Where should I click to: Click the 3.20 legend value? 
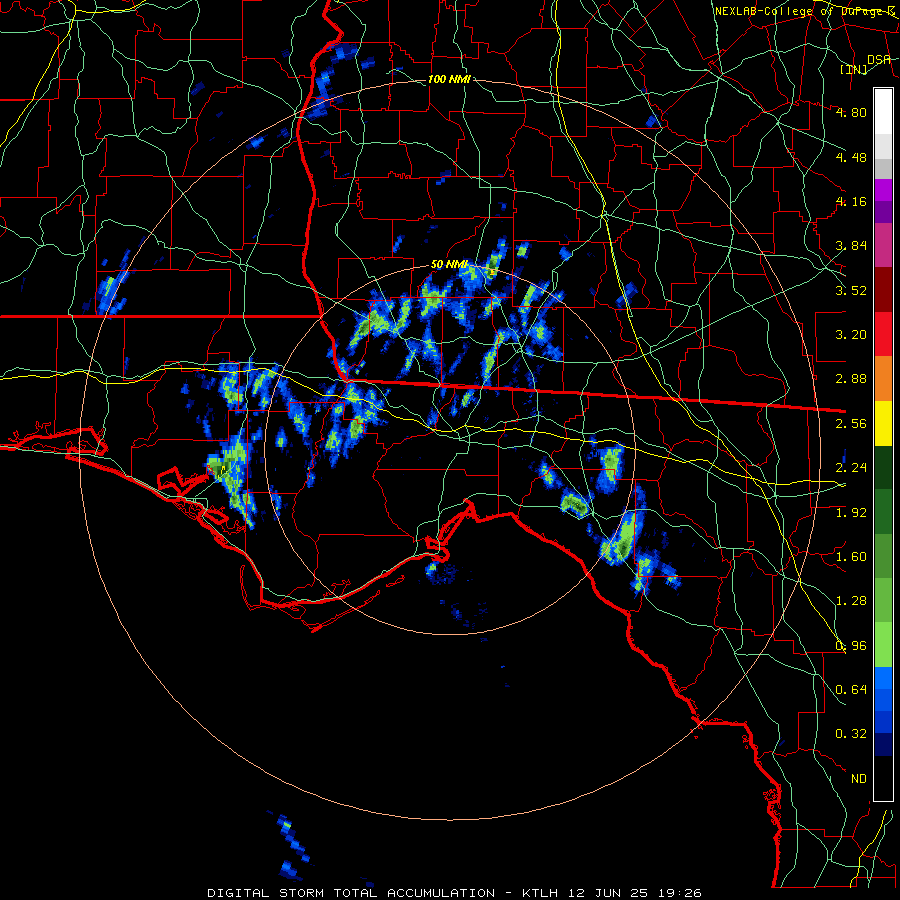tap(851, 335)
